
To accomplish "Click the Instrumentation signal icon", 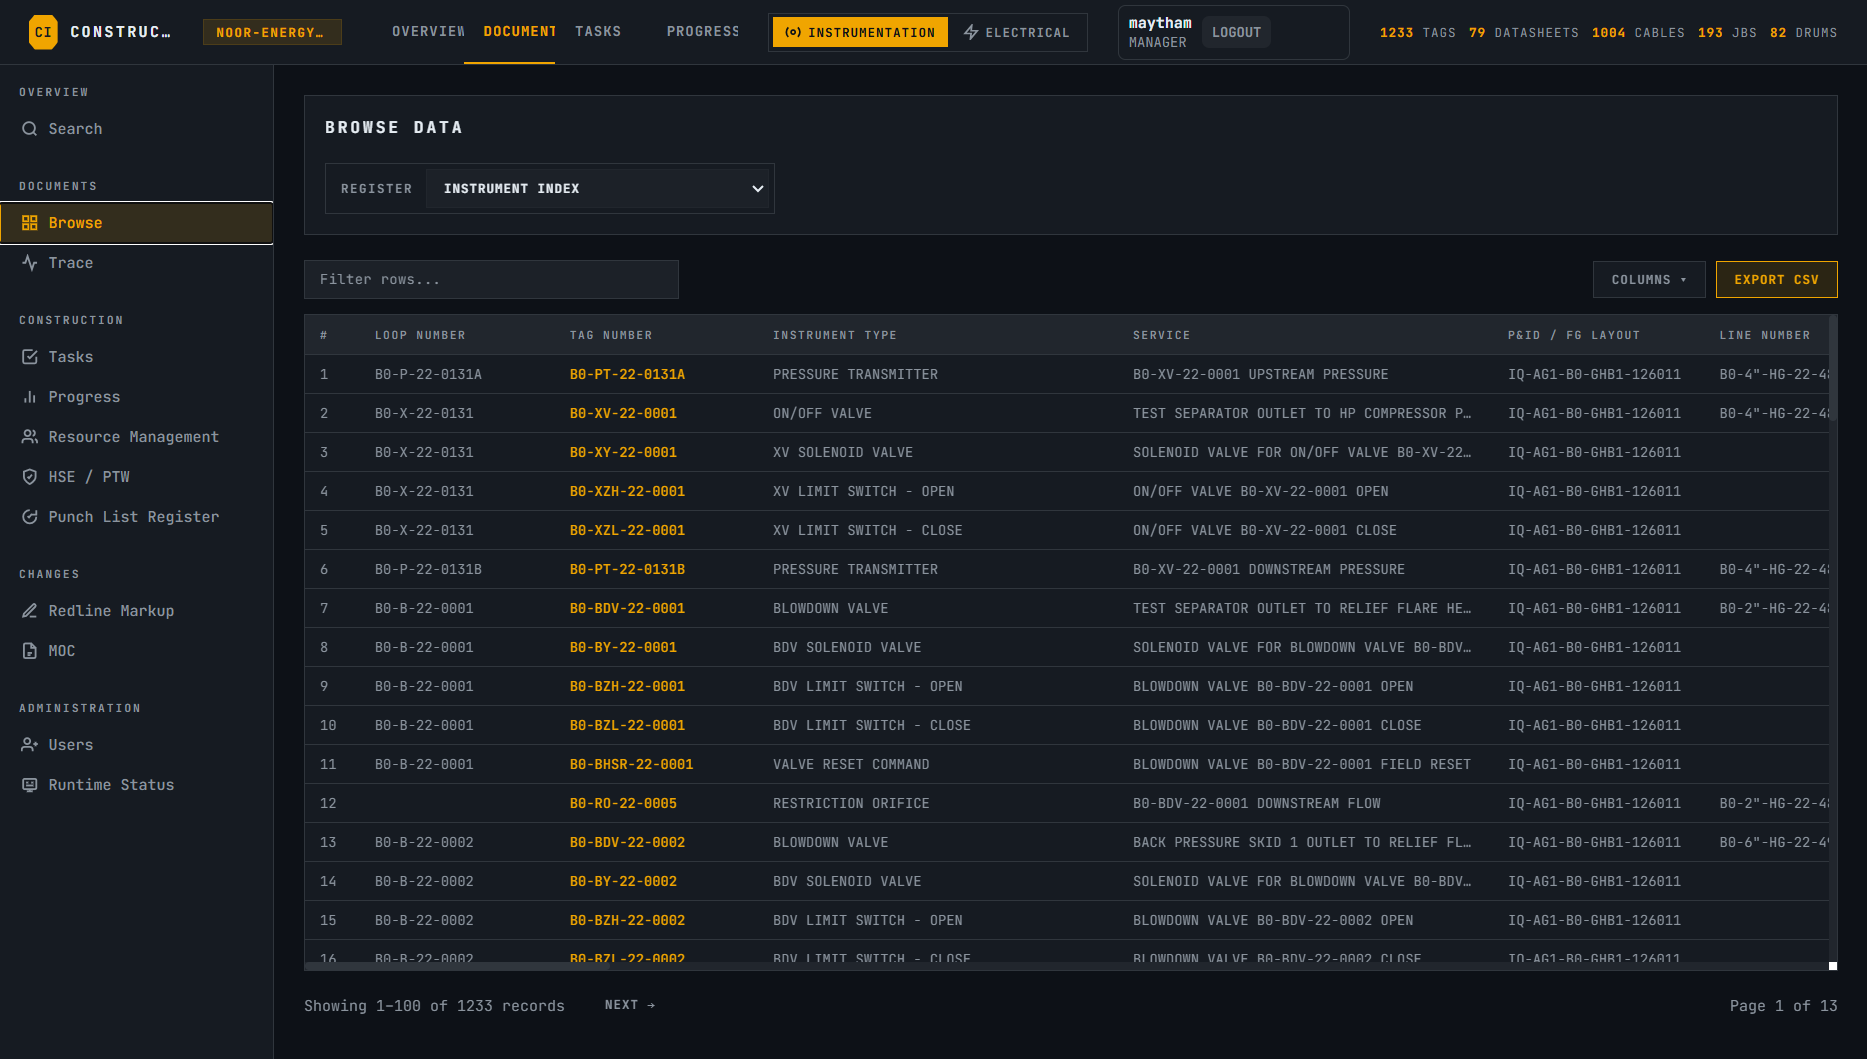I will tap(793, 33).
